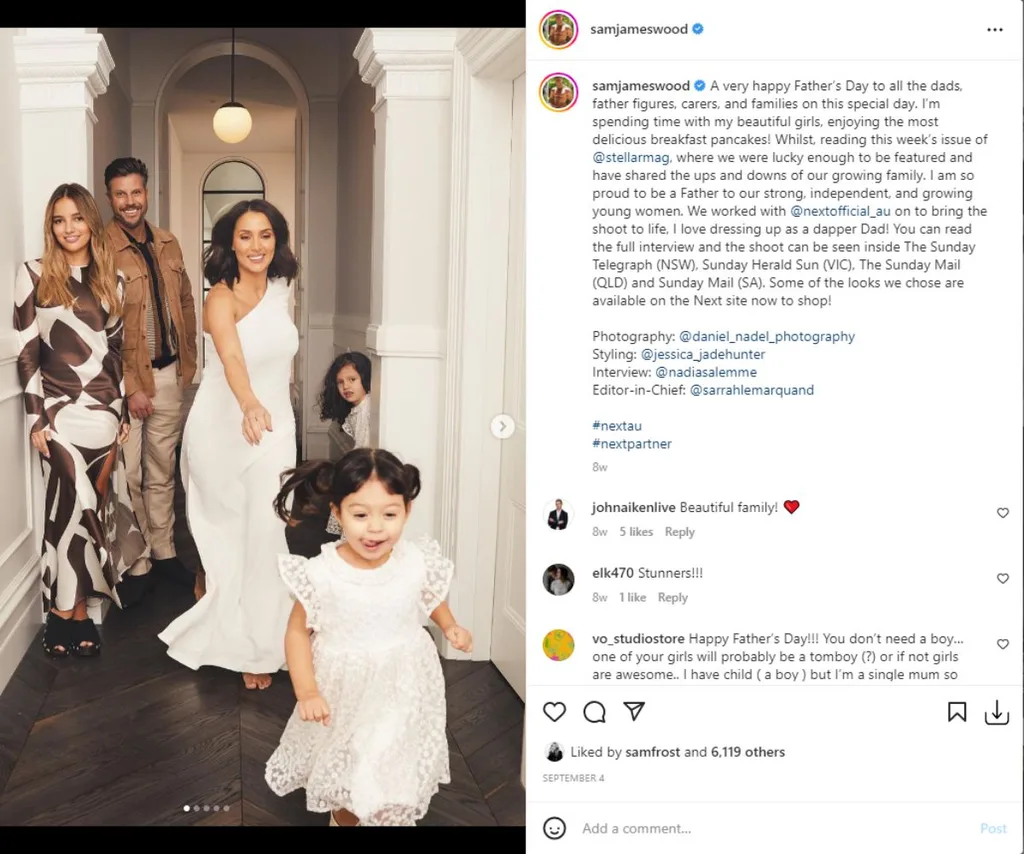Open the #nextpartner hashtag
The width and height of the screenshot is (1024, 854).
point(632,444)
